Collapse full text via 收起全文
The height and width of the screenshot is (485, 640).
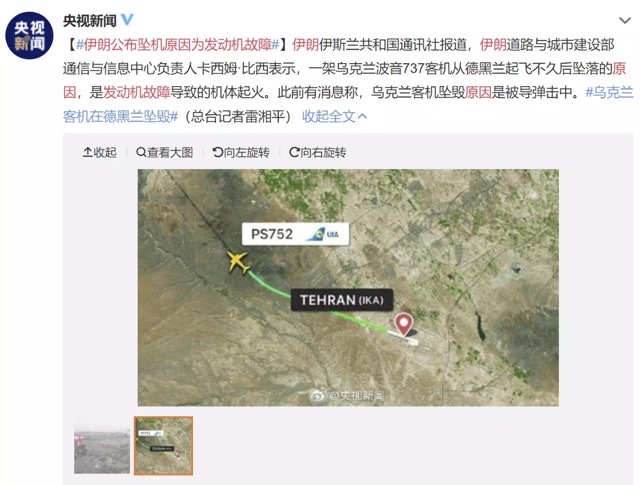coord(334,117)
